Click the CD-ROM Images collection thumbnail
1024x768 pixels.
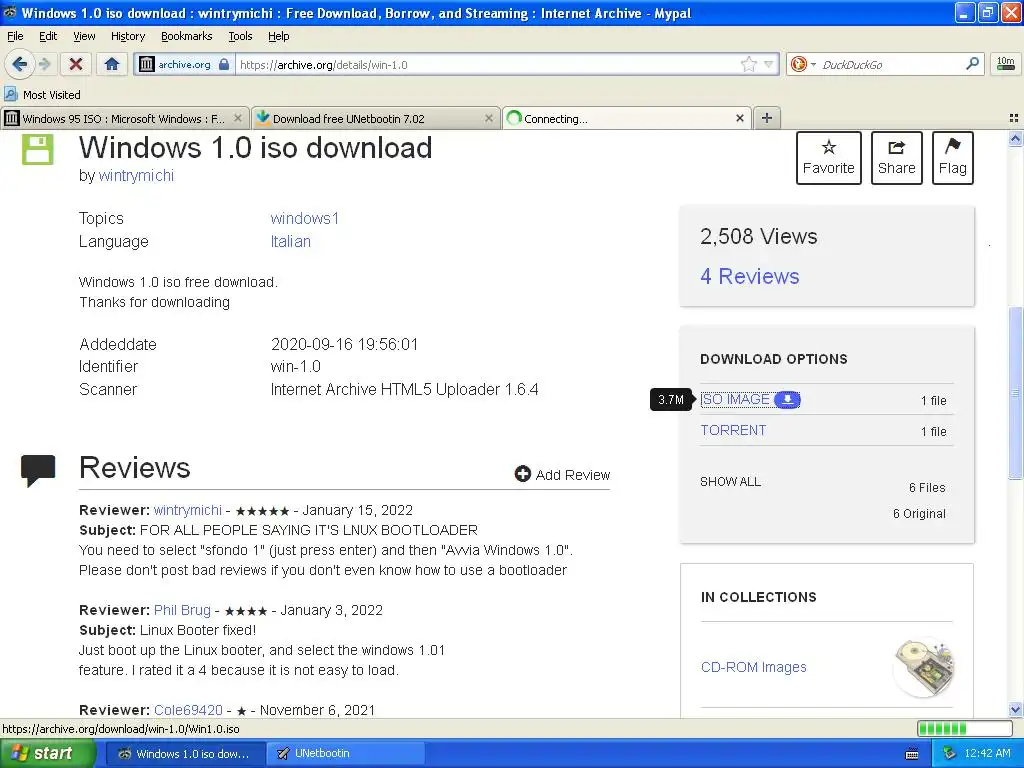click(923, 667)
